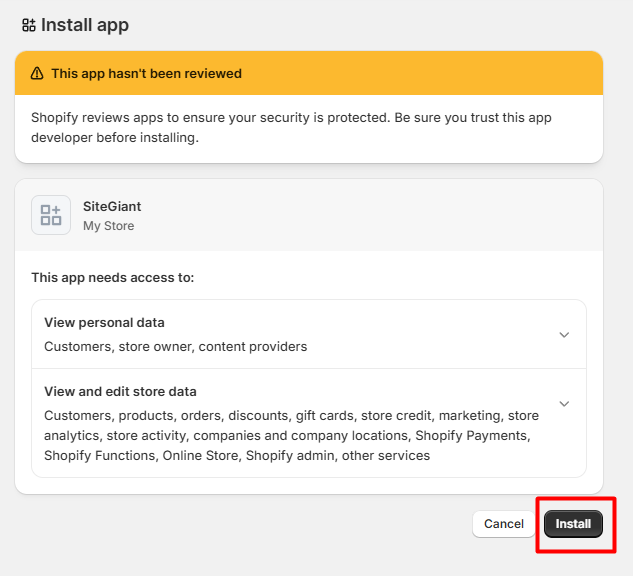Click the Shopify security review description text
The height and width of the screenshot is (576, 633).
click(x=291, y=128)
